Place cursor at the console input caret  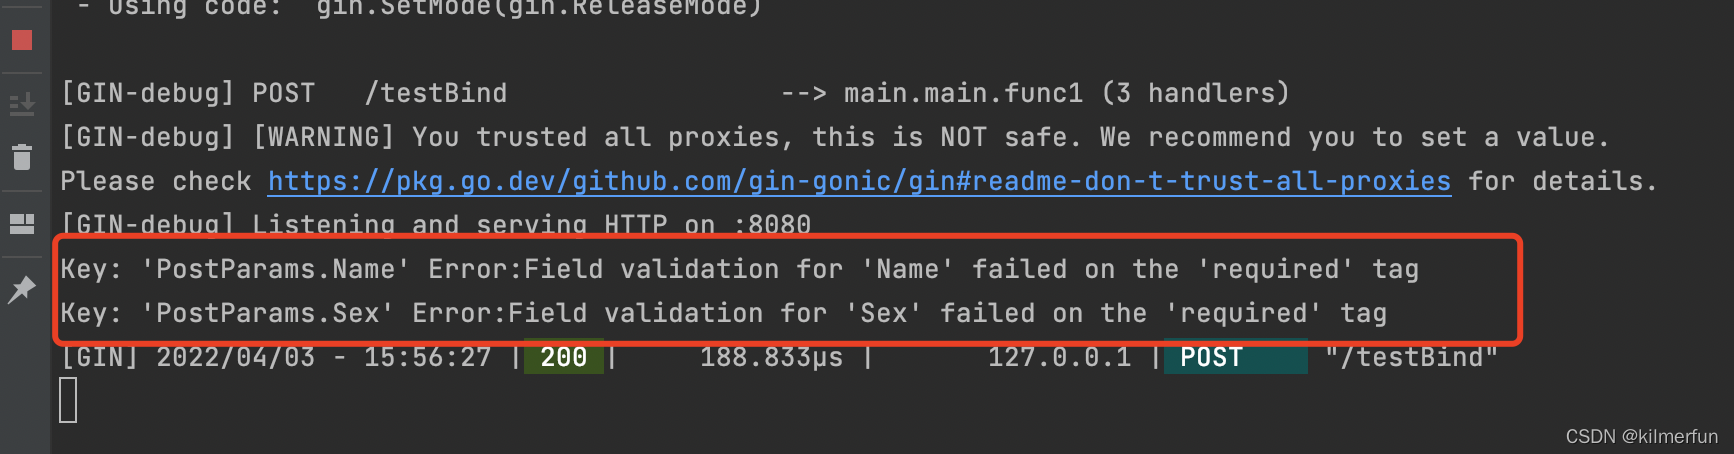(68, 401)
